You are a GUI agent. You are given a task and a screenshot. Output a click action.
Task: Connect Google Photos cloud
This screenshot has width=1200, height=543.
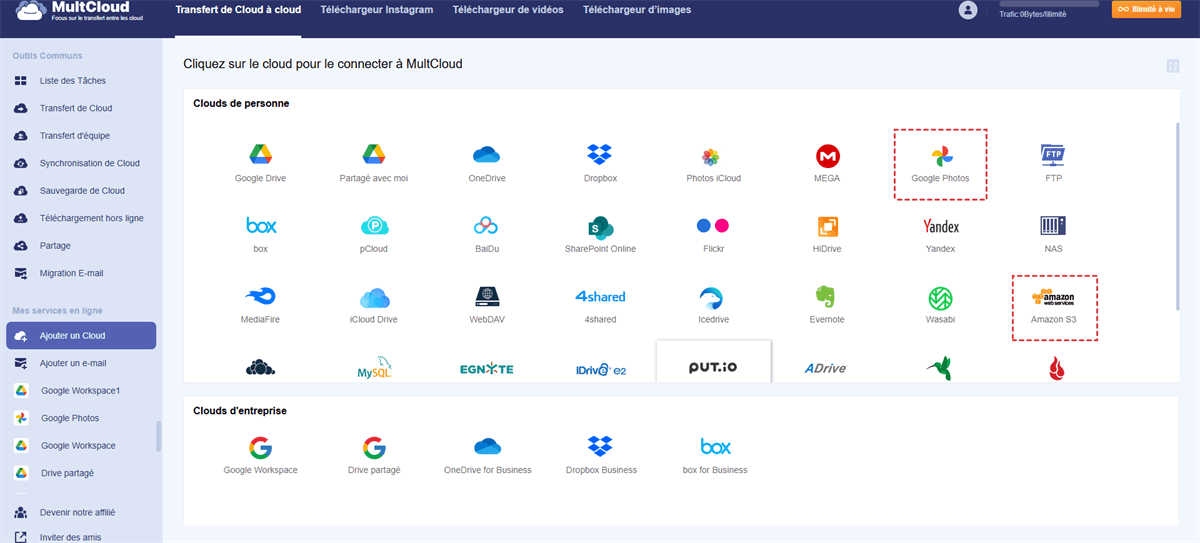(941, 163)
